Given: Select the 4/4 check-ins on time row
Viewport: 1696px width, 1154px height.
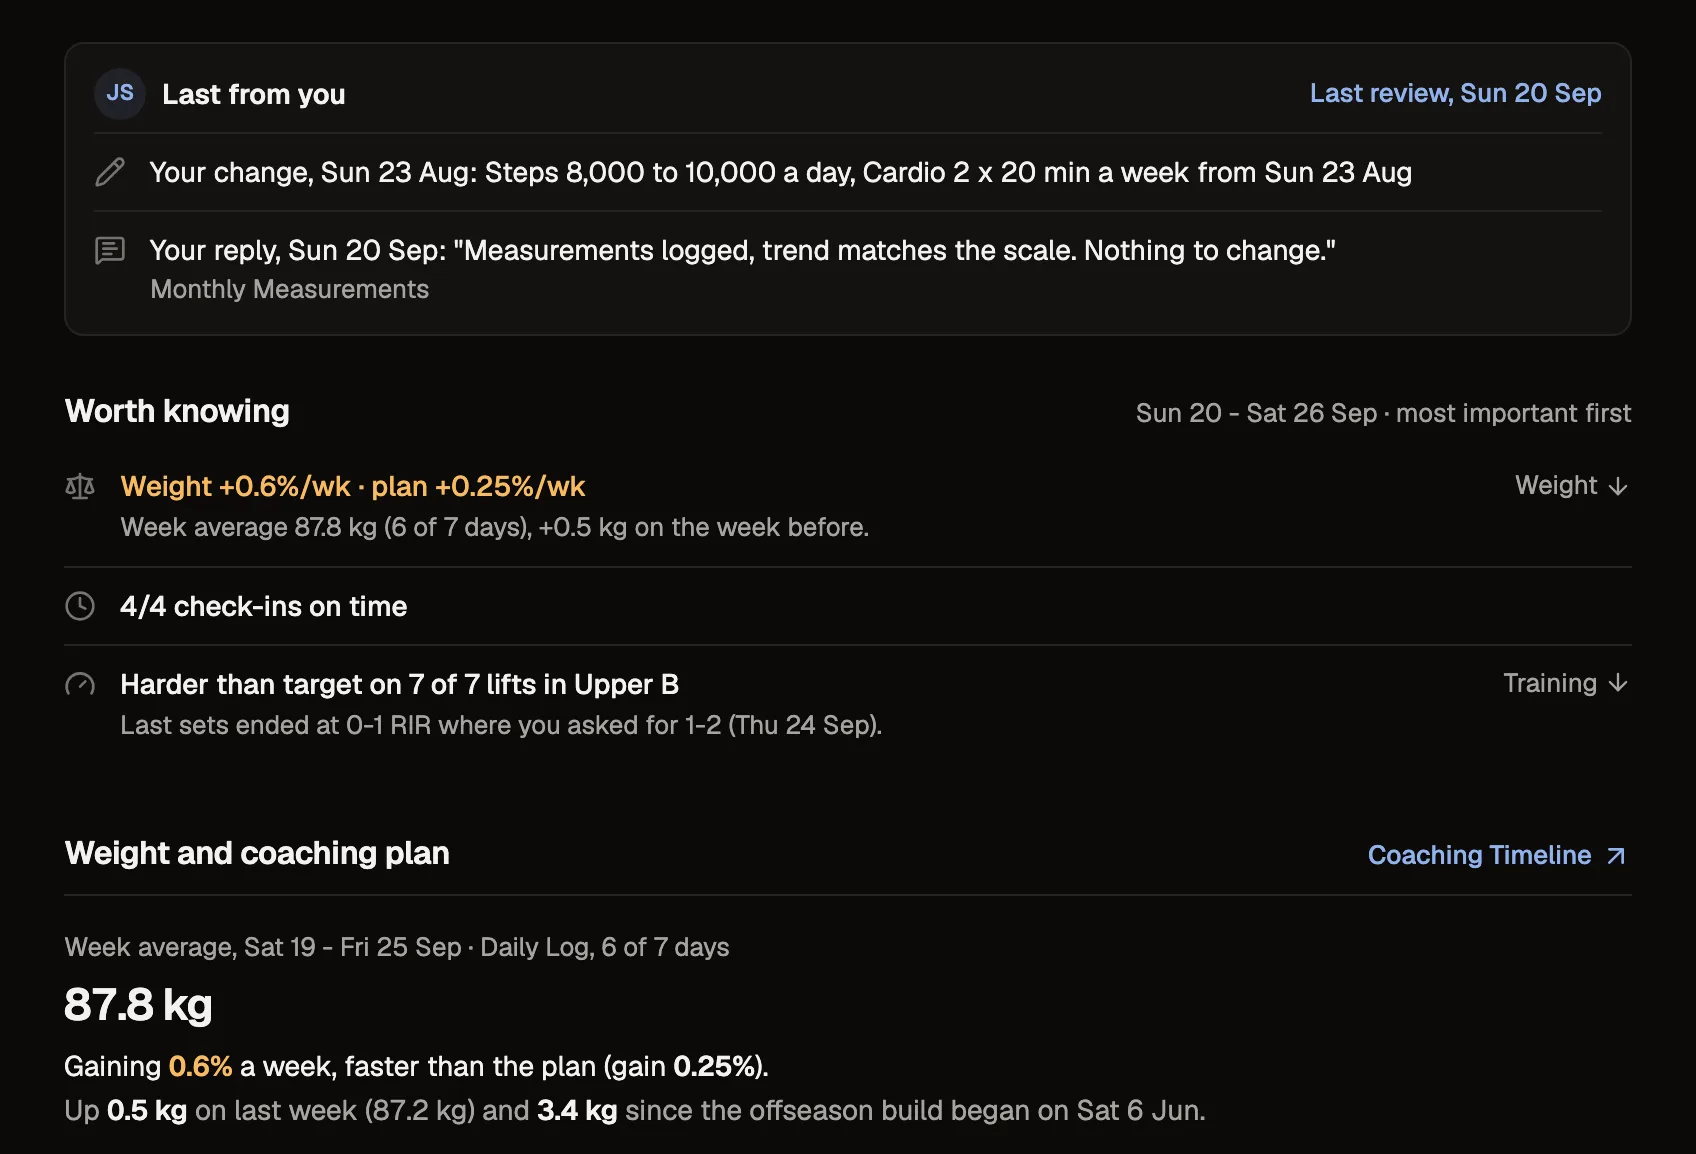Looking at the screenshot, I should coord(848,606).
